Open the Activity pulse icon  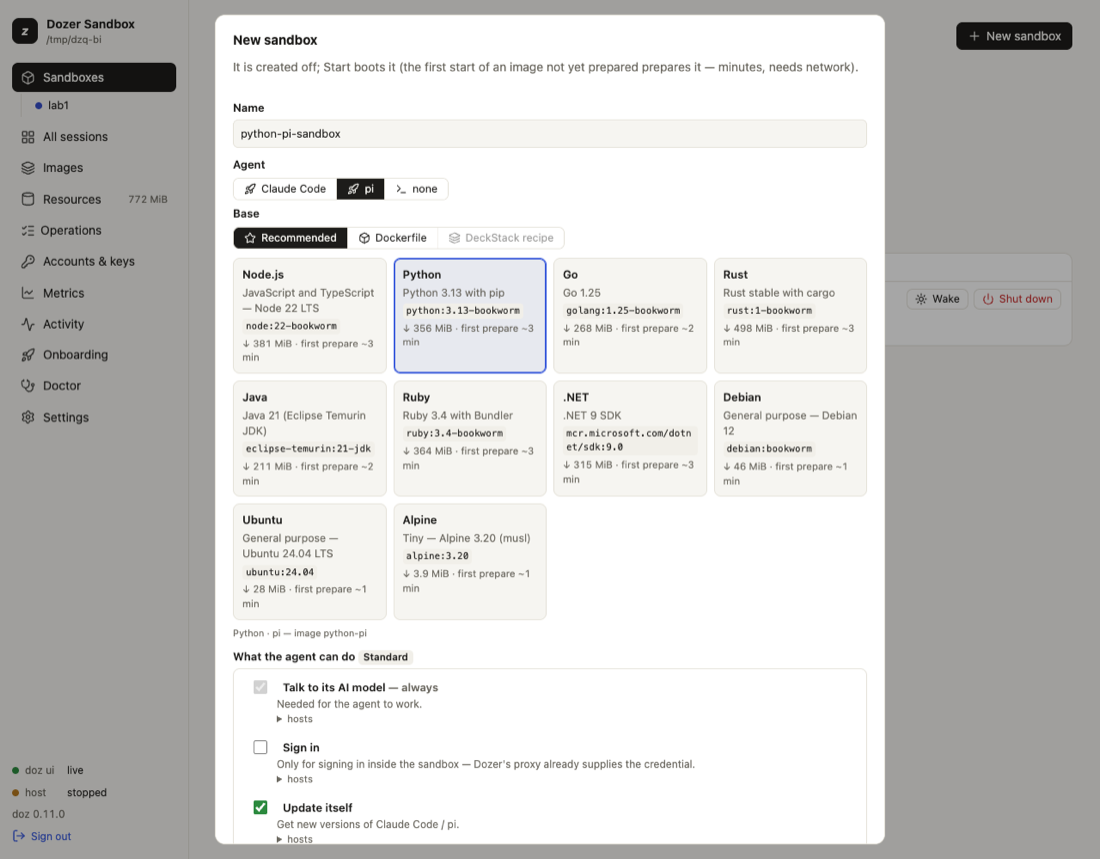click(x=28, y=324)
